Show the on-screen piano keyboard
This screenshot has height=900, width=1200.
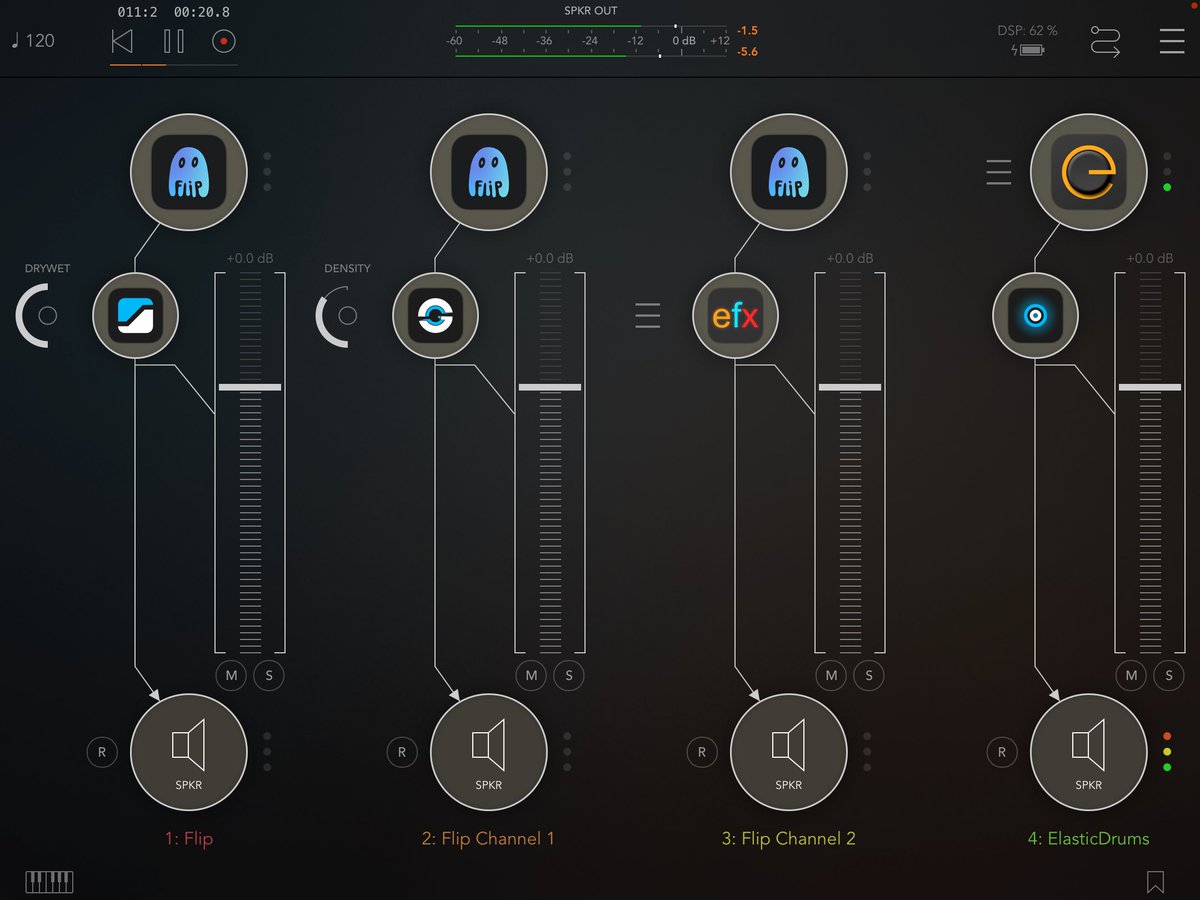click(49, 881)
